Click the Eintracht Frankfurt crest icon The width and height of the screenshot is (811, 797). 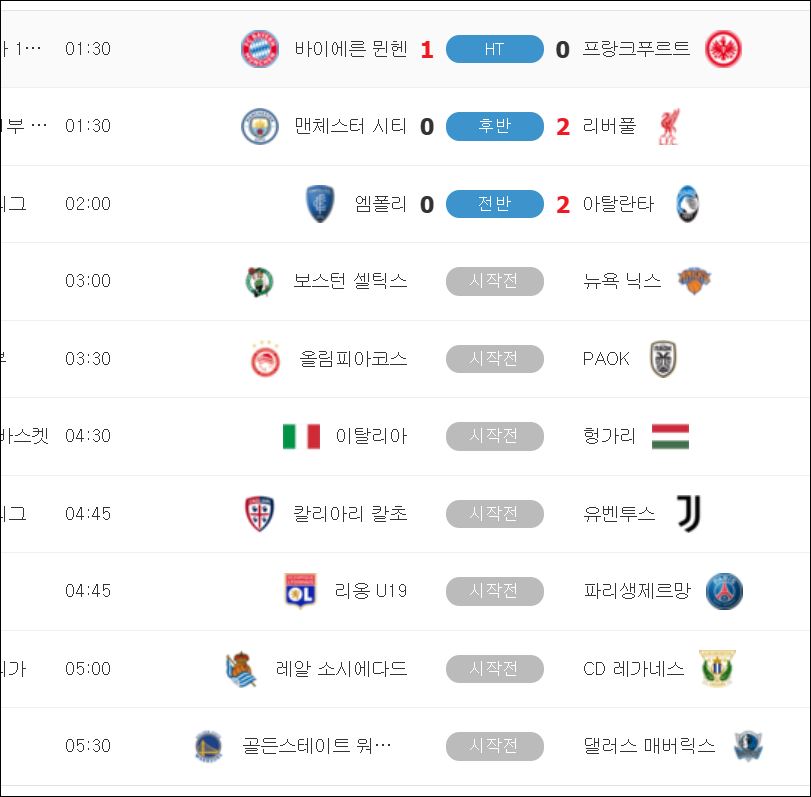pos(723,49)
